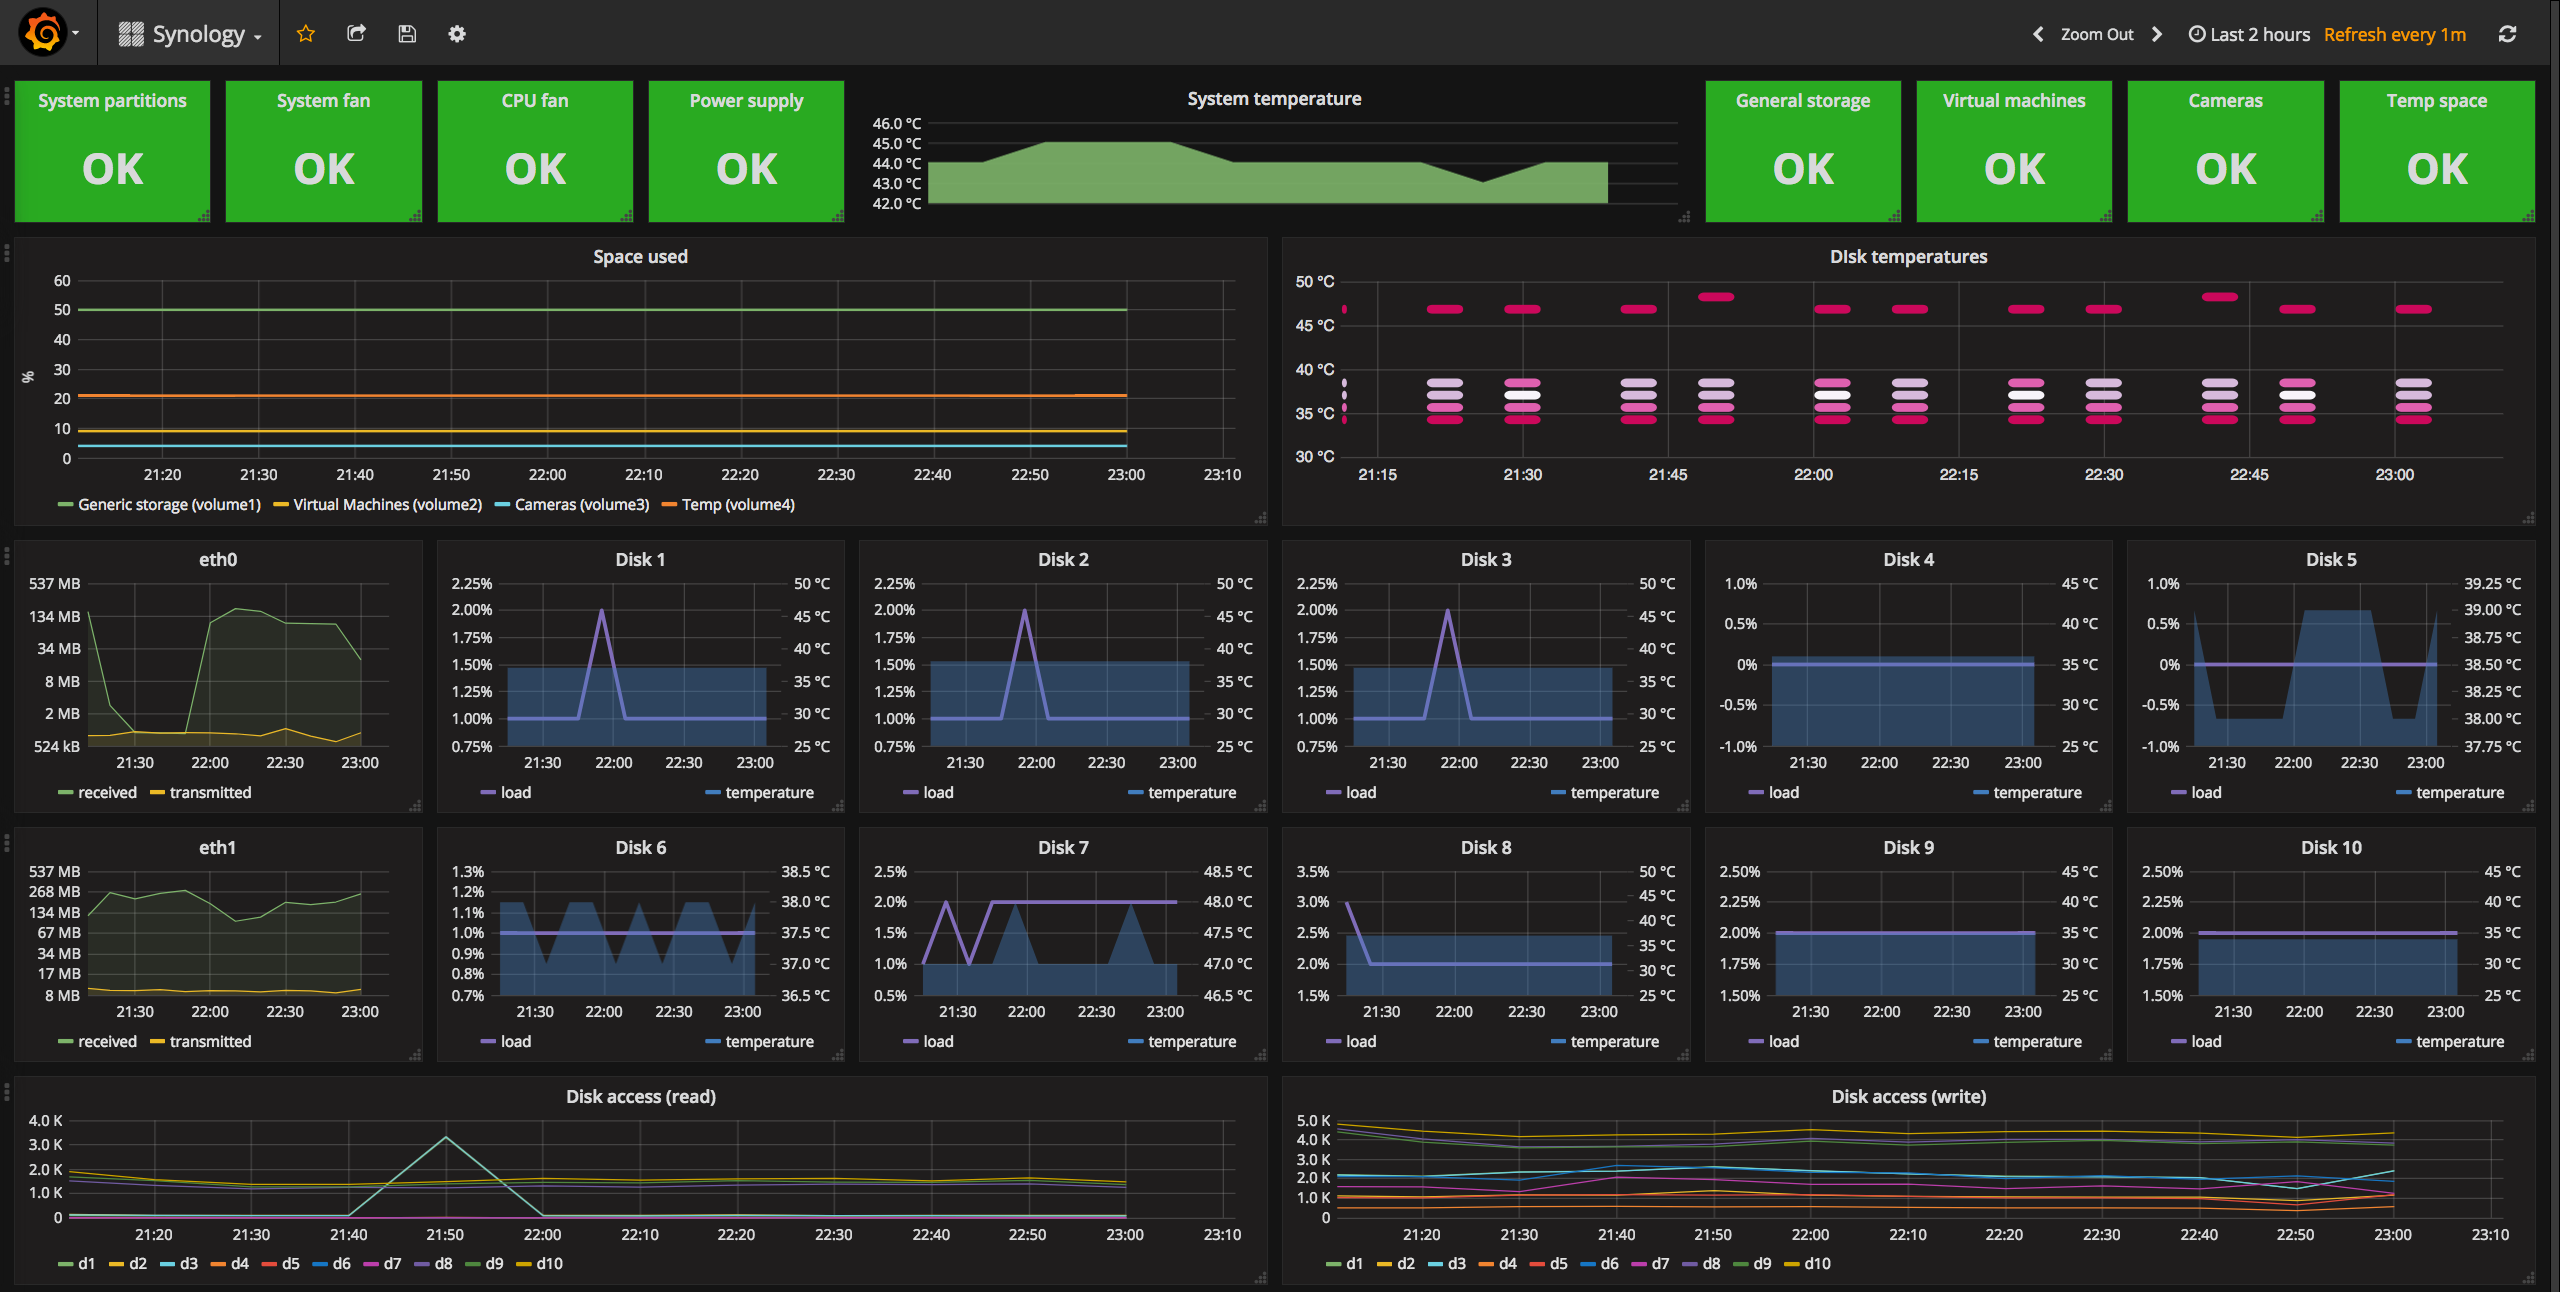Toggle d3 series in Disk access (read)

[188, 1263]
